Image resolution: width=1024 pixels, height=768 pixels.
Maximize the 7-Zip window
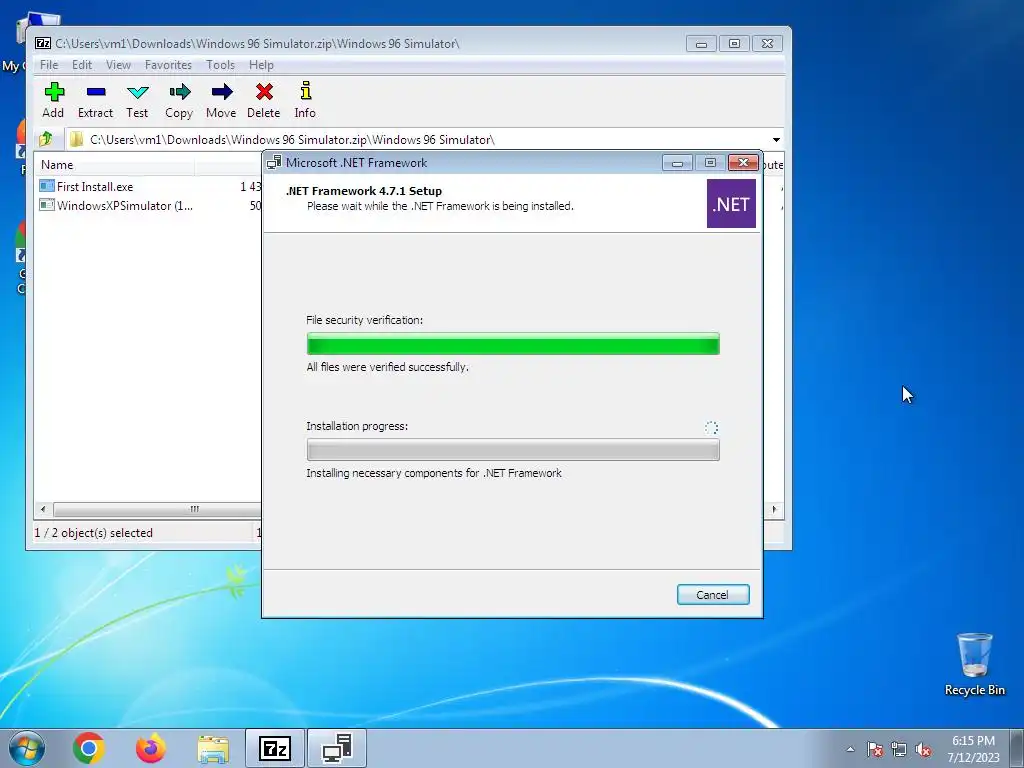(734, 44)
